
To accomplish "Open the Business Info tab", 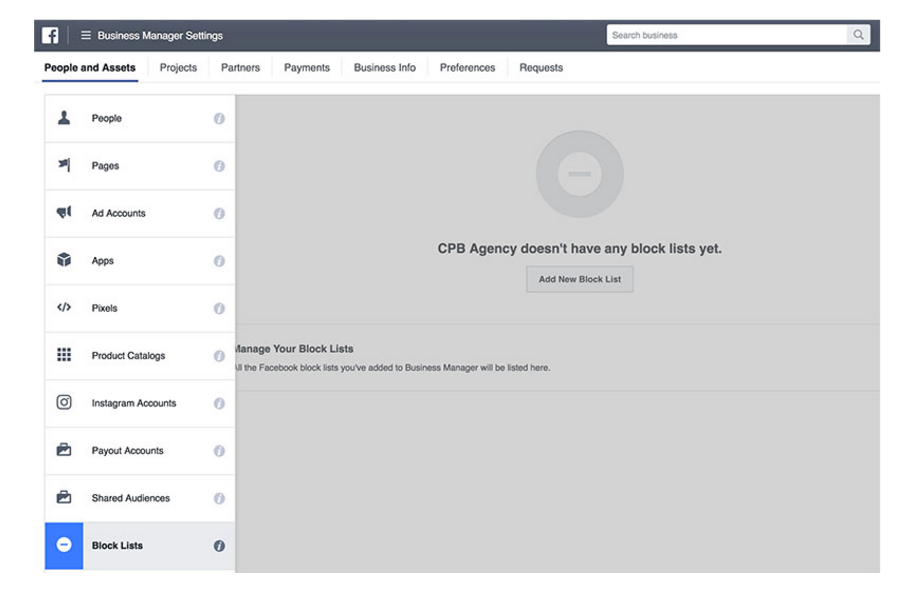I will (385, 68).
